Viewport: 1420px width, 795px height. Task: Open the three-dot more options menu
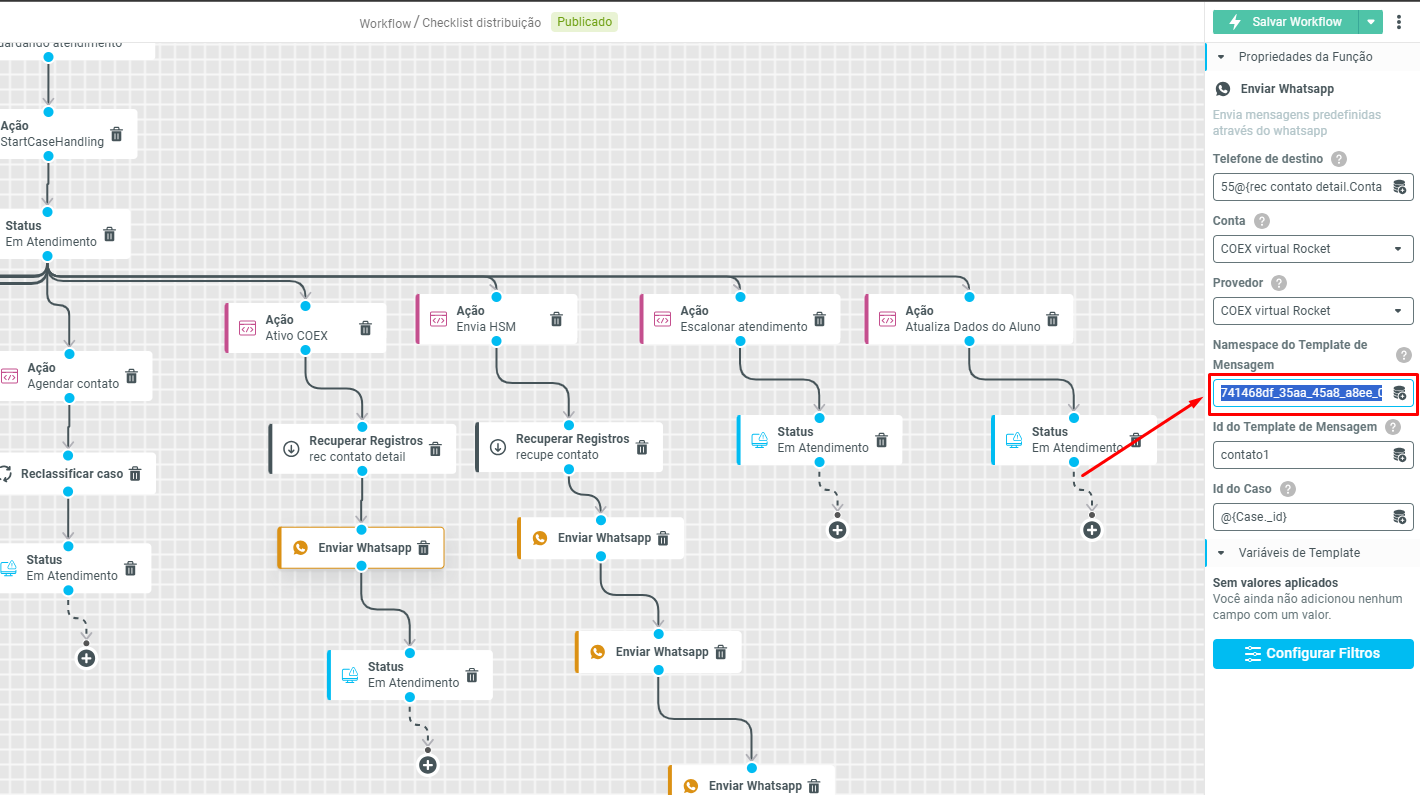[x=1399, y=22]
